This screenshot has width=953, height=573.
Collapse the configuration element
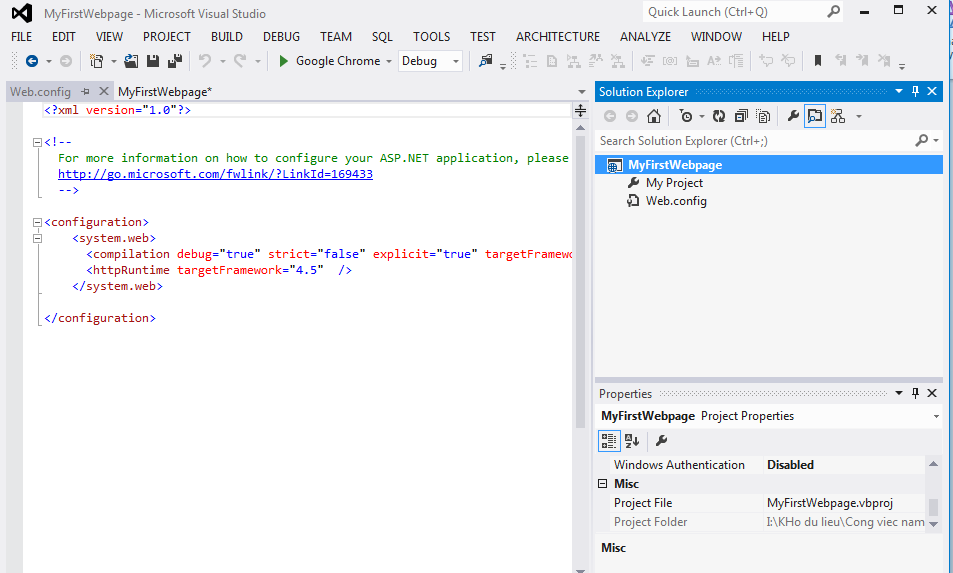pyautogui.click(x=37, y=222)
